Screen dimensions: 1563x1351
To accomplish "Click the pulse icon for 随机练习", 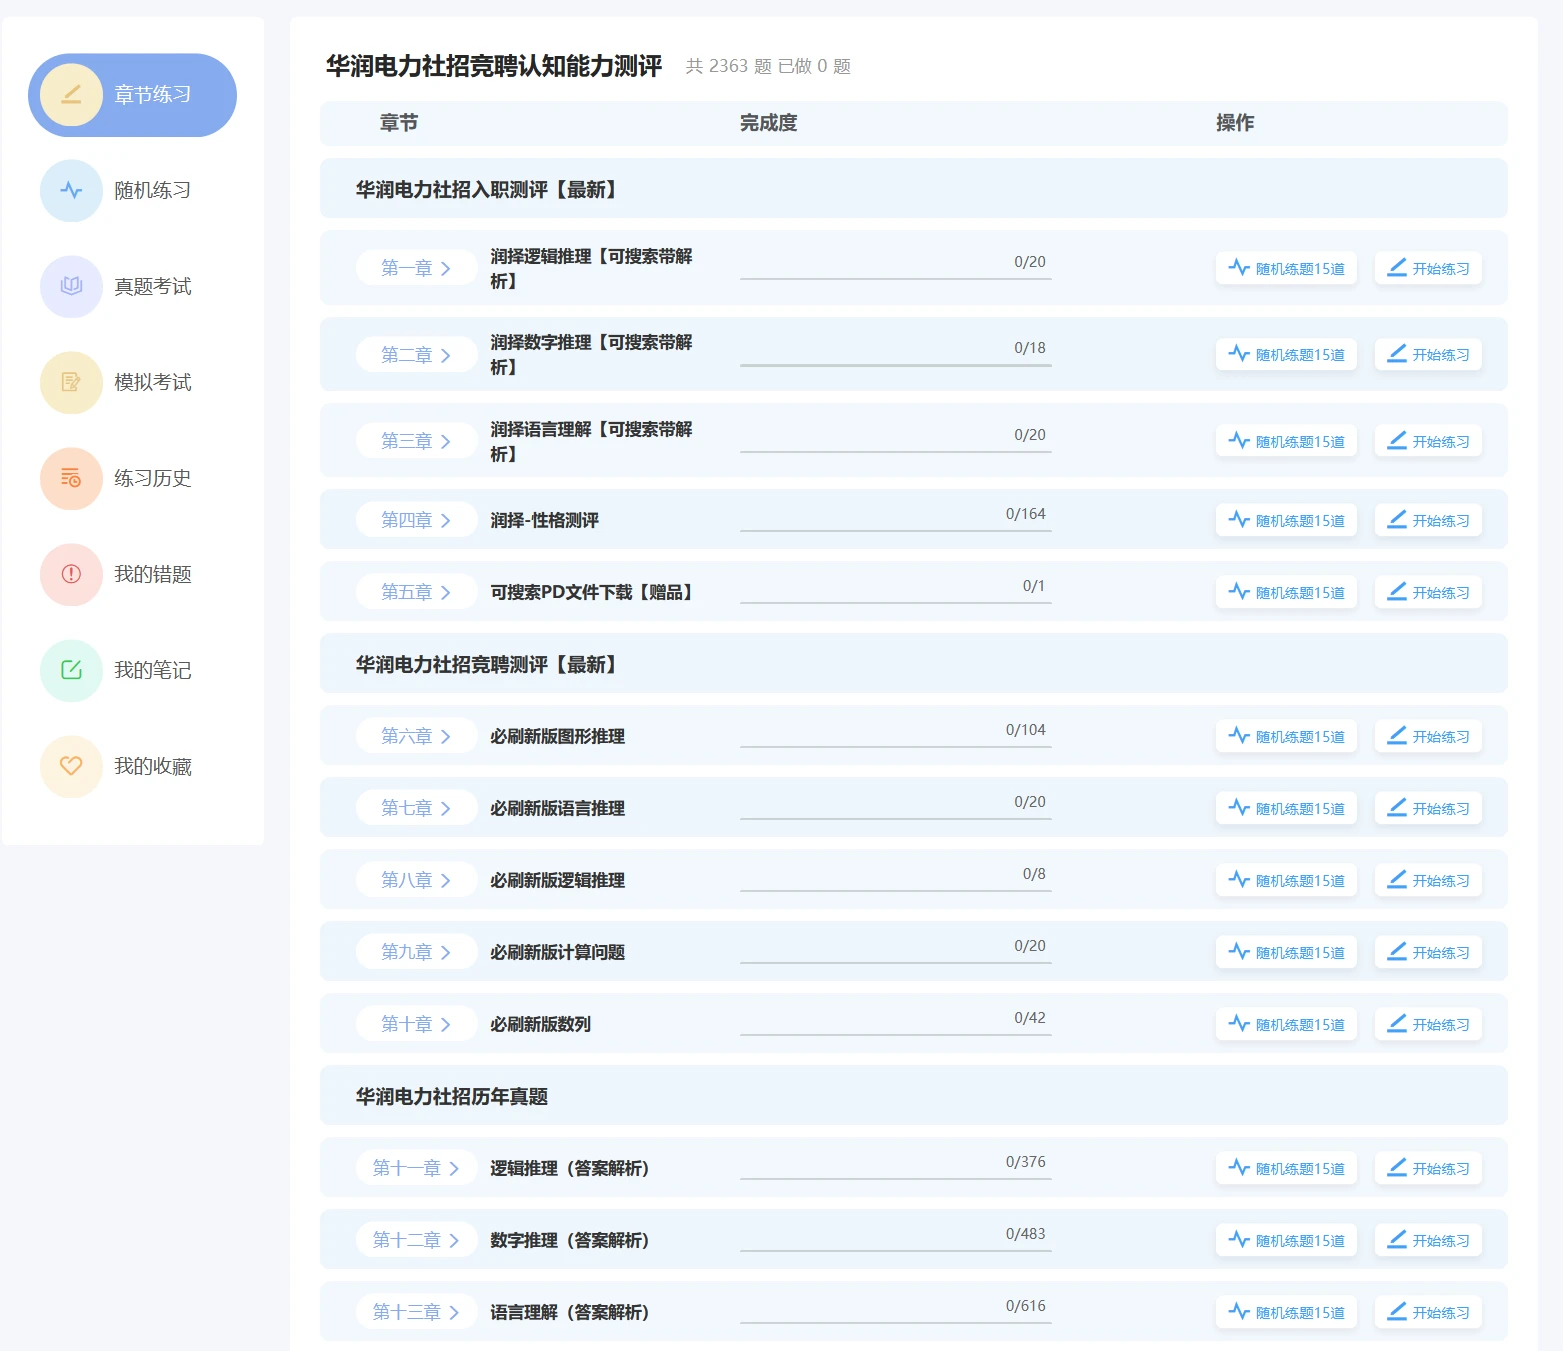I will click(x=71, y=190).
